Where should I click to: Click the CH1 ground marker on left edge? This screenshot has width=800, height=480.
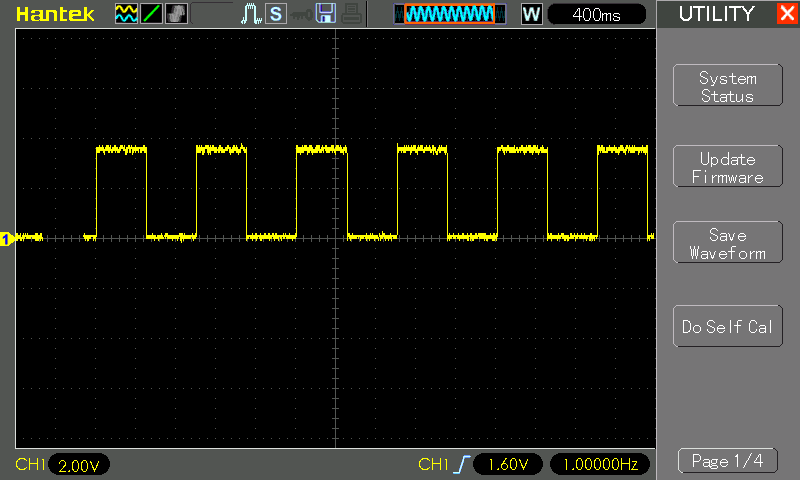(x=5, y=238)
